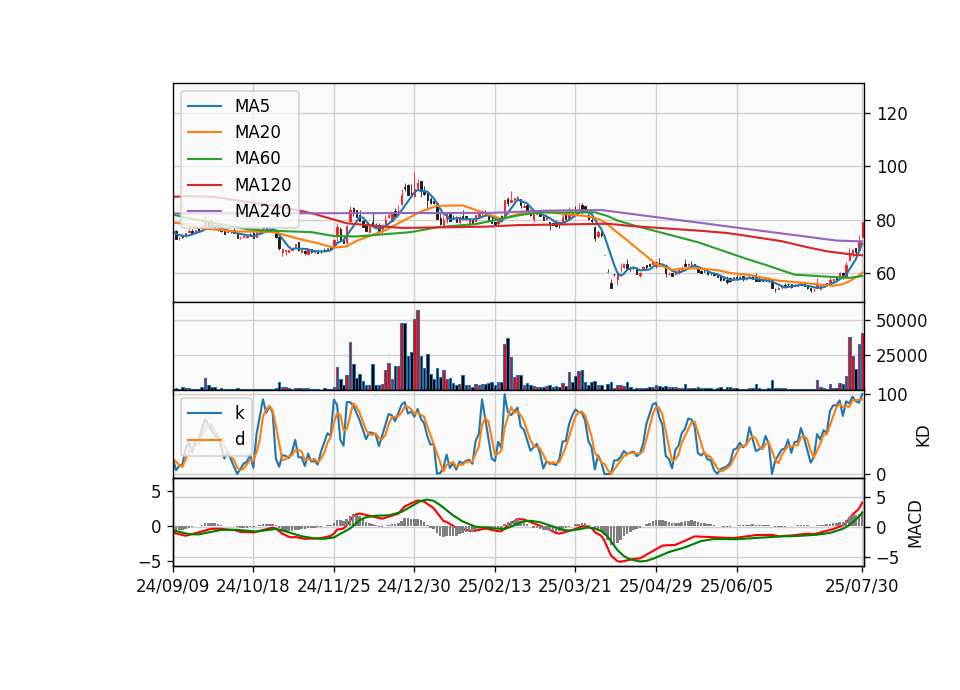The image size is (960, 690).
Task: Click the 50000 volume axis tick label
Action: [x=902, y=321]
